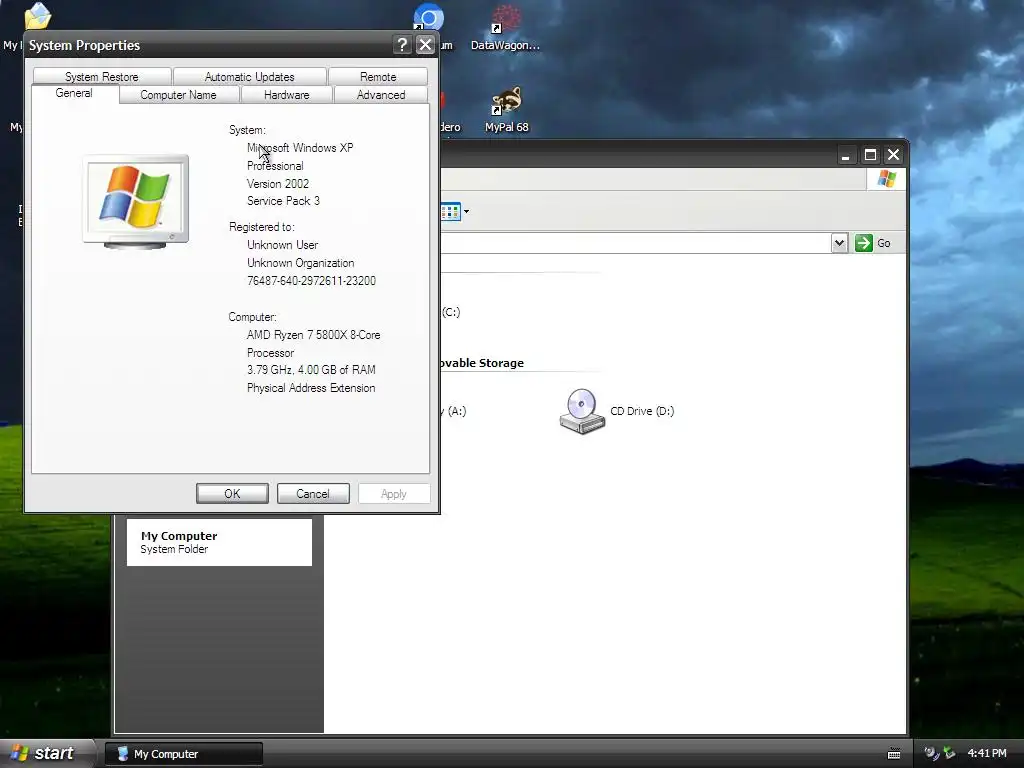Click the "3.79 GHz, 4.00 GB of RAM" line
The height and width of the screenshot is (768, 1024).
(x=311, y=370)
